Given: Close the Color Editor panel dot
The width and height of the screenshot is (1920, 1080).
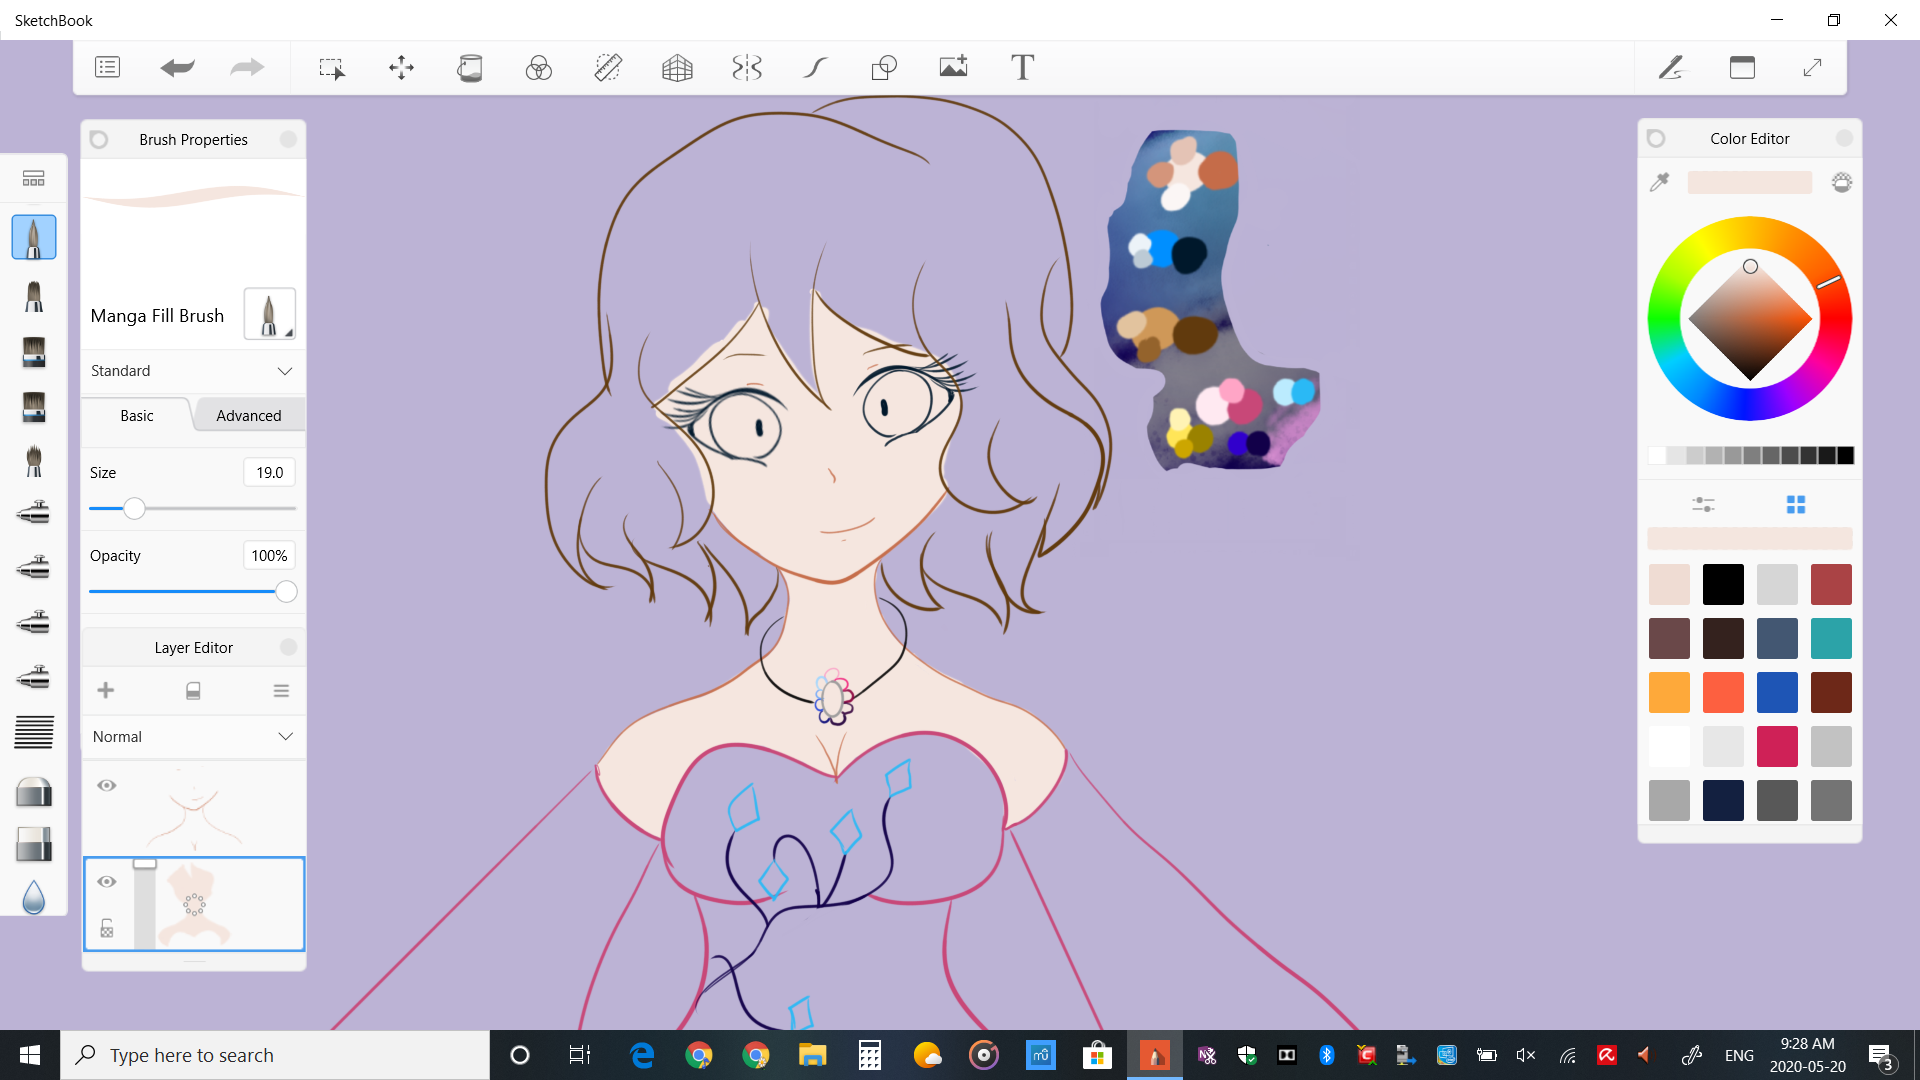Looking at the screenshot, I should tap(1844, 138).
